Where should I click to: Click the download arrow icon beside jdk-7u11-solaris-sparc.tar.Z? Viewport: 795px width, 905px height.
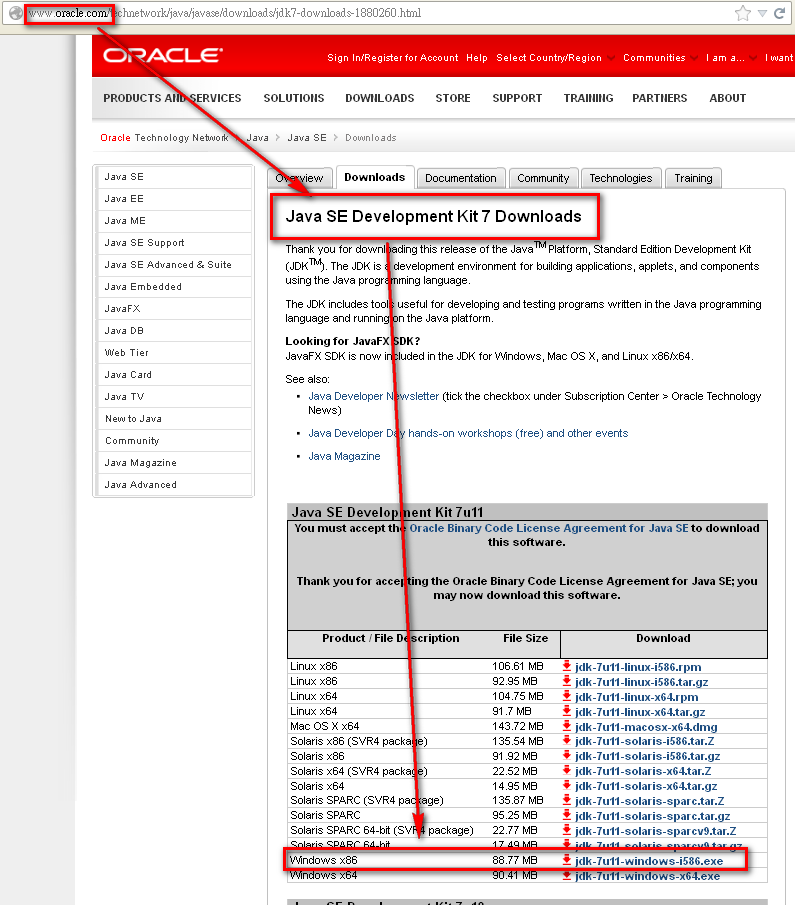point(567,801)
